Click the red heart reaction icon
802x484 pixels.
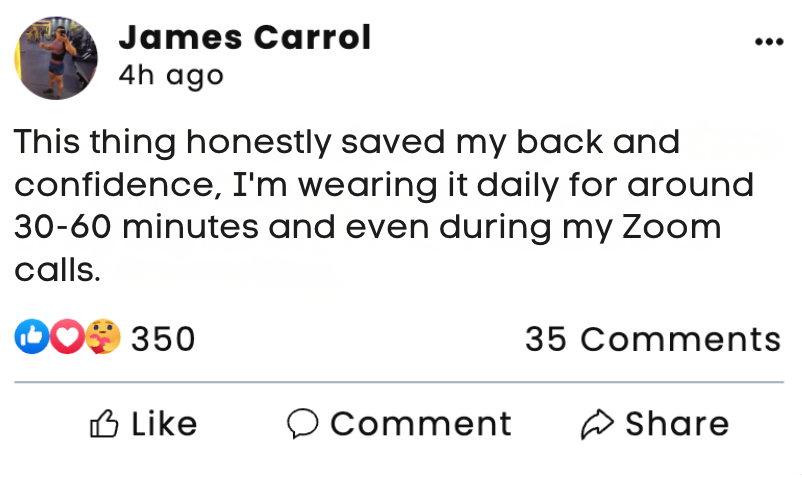[67, 338]
